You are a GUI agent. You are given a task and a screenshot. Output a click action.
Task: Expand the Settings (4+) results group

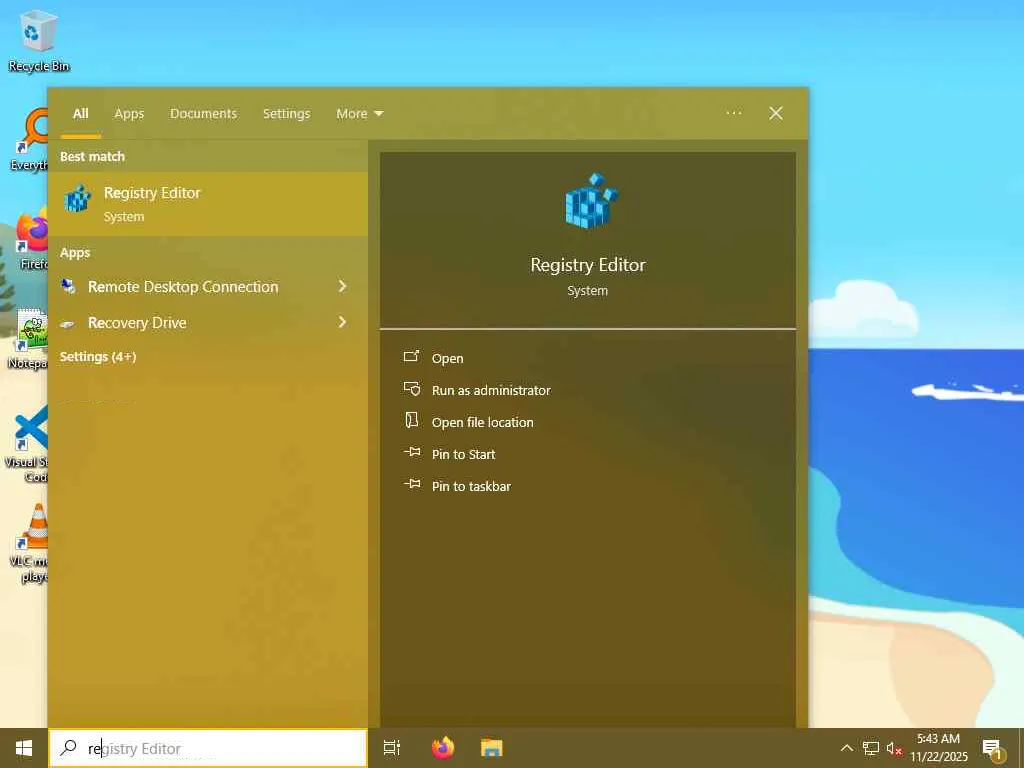point(98,357)
